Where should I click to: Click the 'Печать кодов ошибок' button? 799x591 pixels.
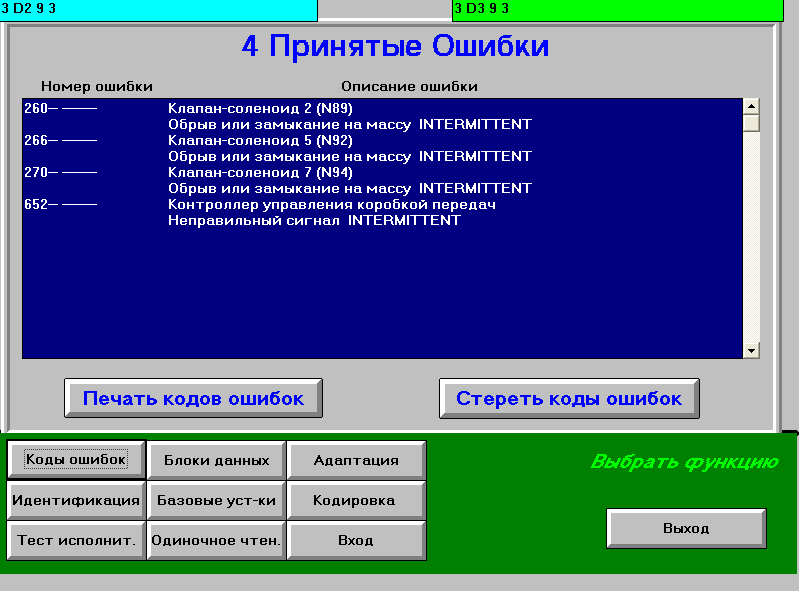(193, 398)
